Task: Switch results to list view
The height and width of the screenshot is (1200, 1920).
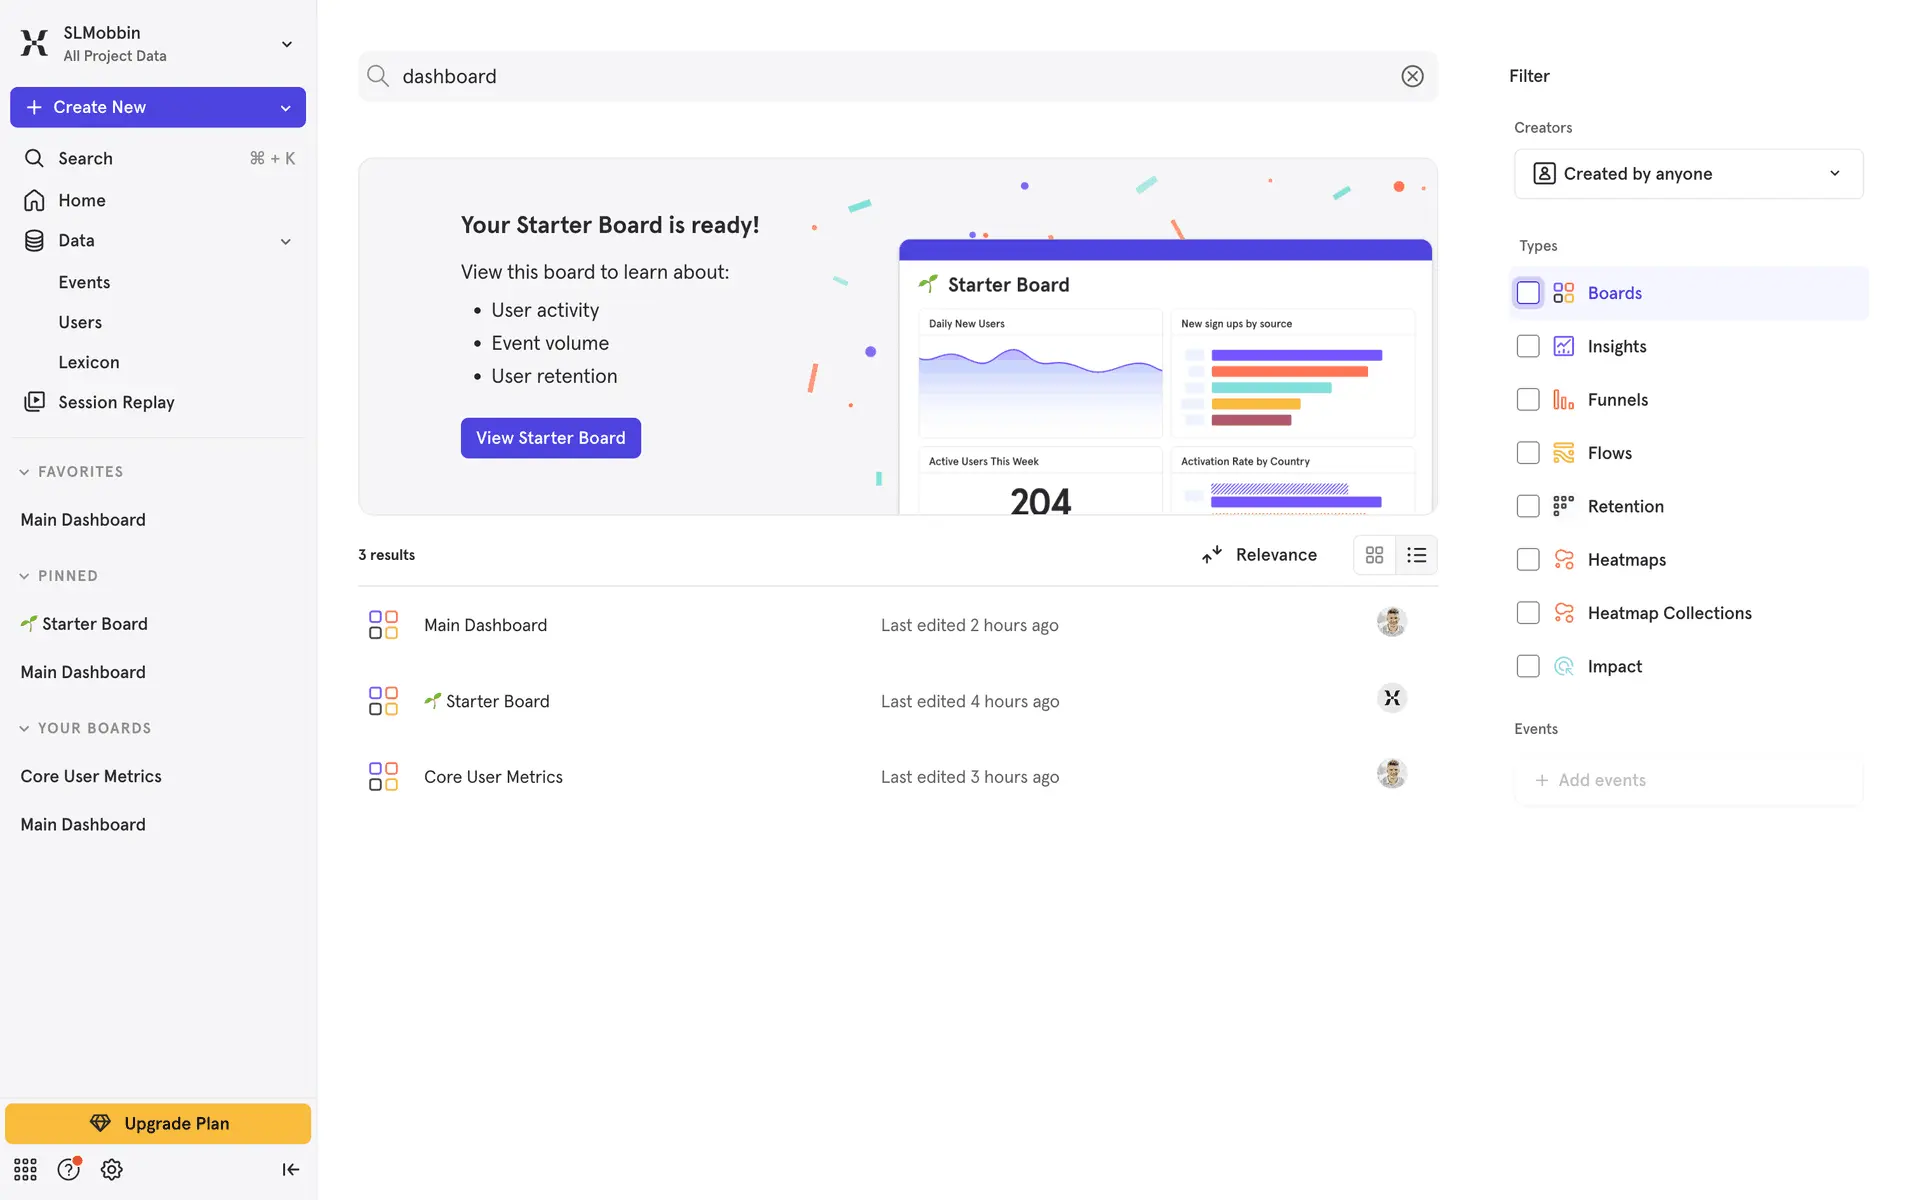Action: 1416,555
